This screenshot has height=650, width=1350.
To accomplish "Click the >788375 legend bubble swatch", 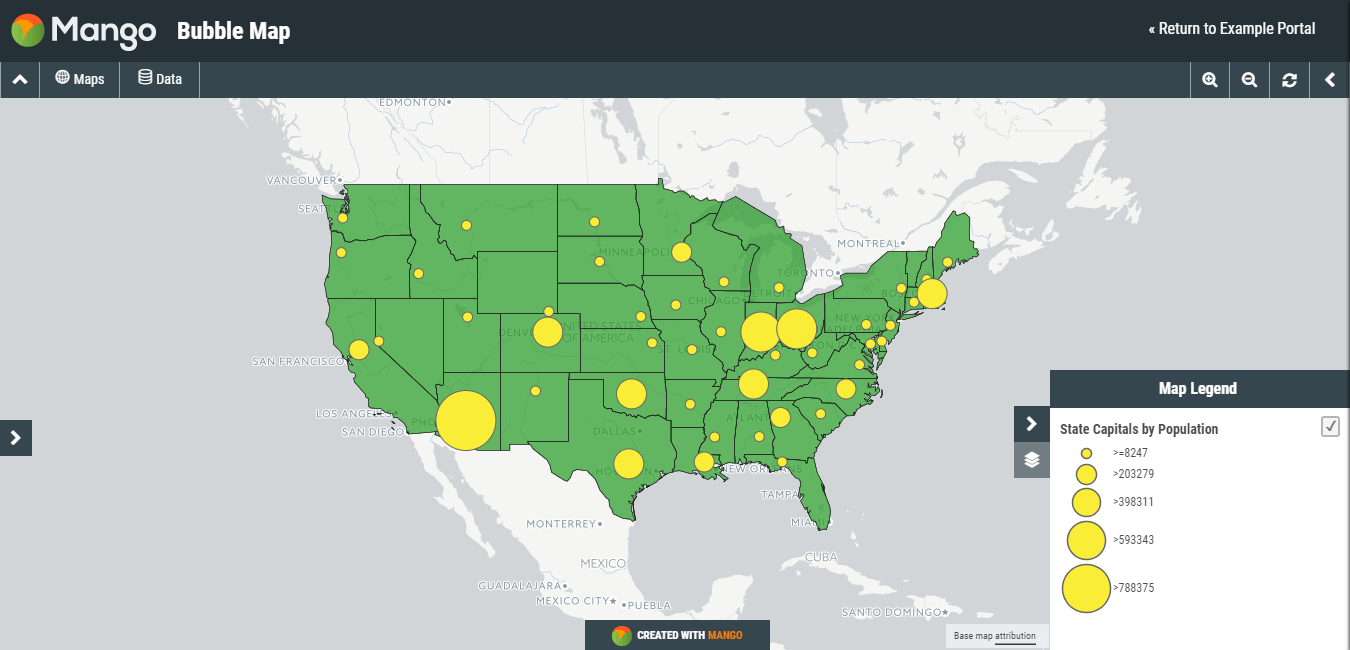I will [1086, 588].
